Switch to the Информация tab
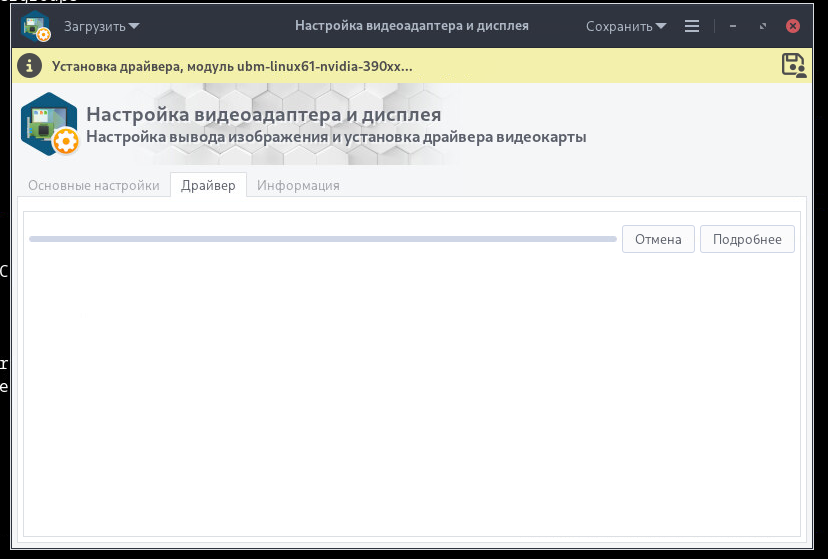The height and width of the screenshot is (559, 828). click(298, 185)
